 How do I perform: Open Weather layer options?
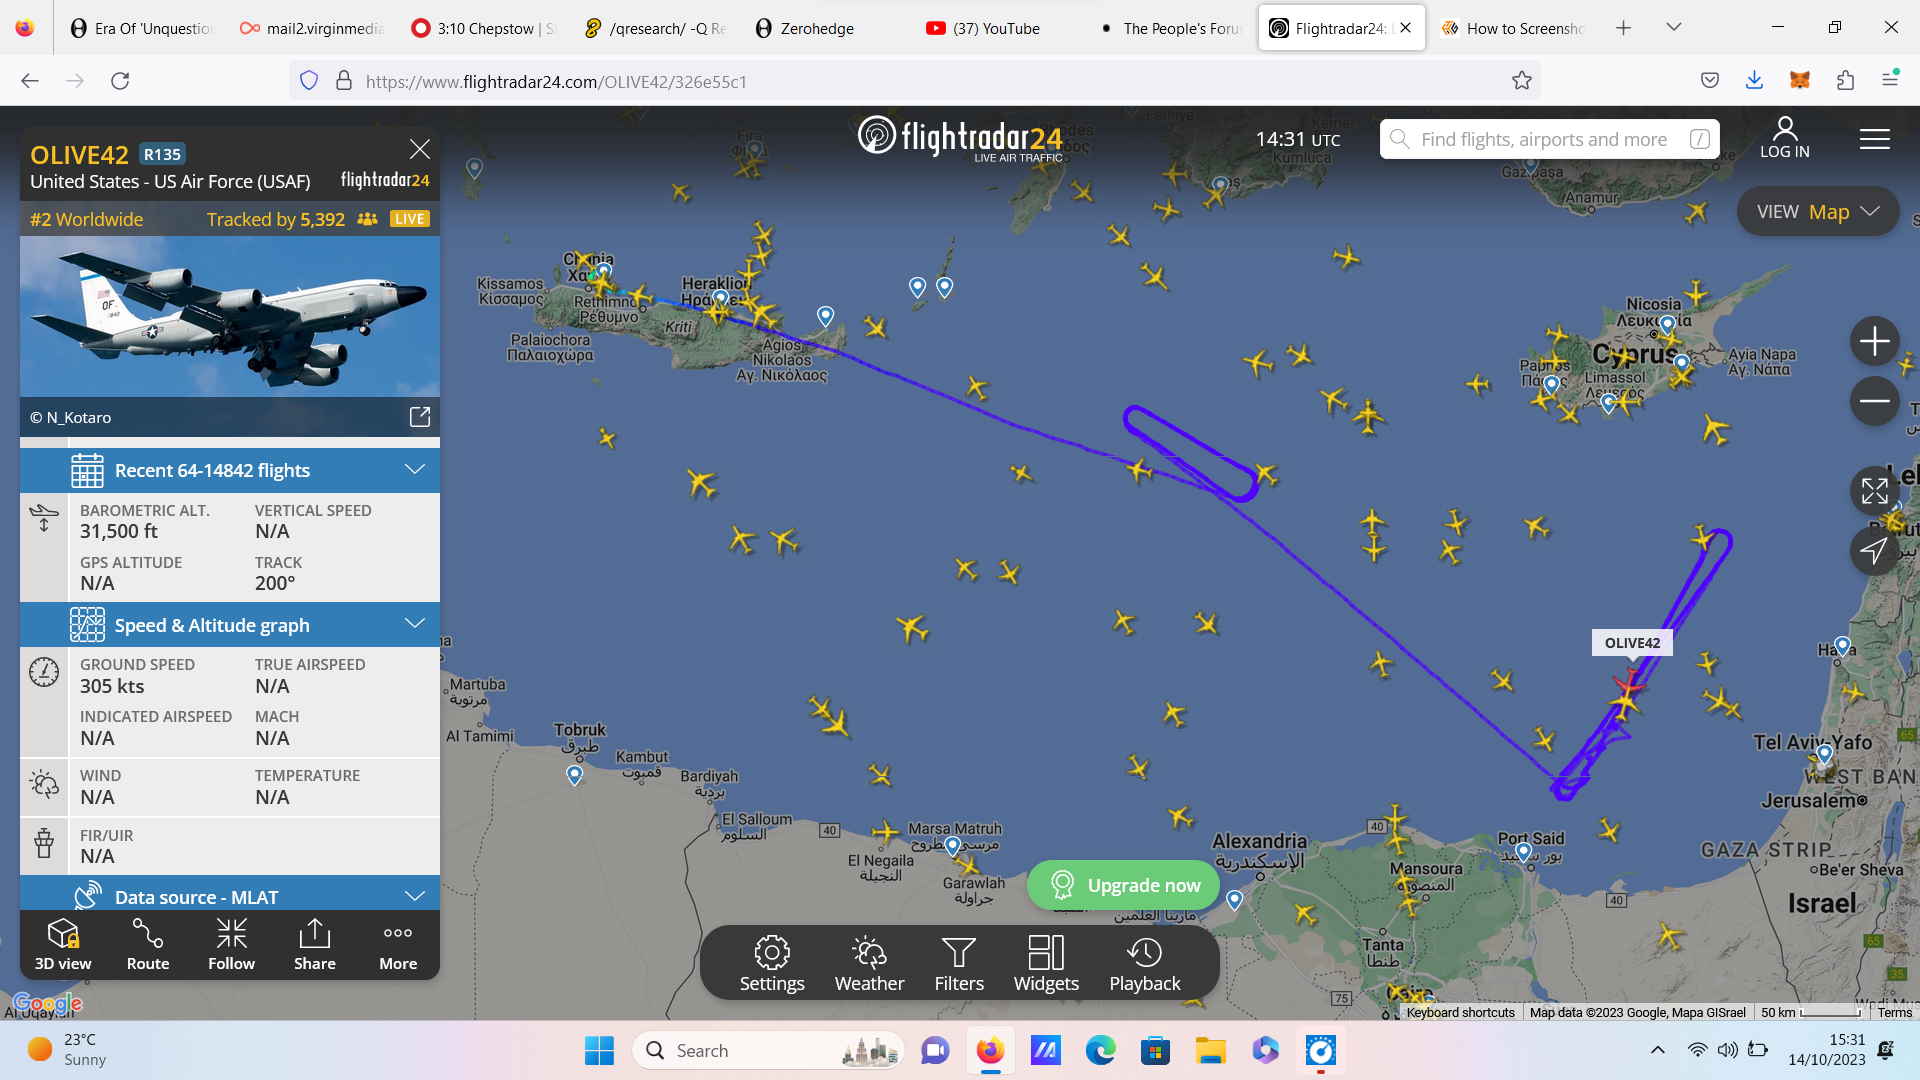[x=869, y=964]
